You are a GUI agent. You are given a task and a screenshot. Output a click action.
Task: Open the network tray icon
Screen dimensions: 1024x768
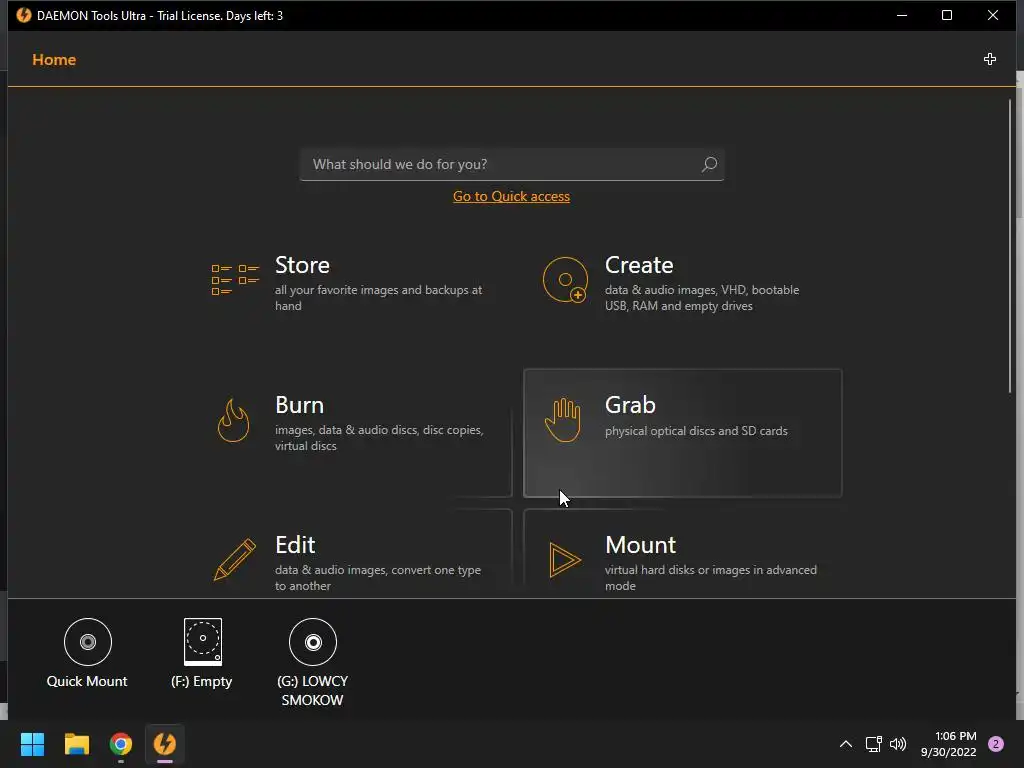[873, 744]
